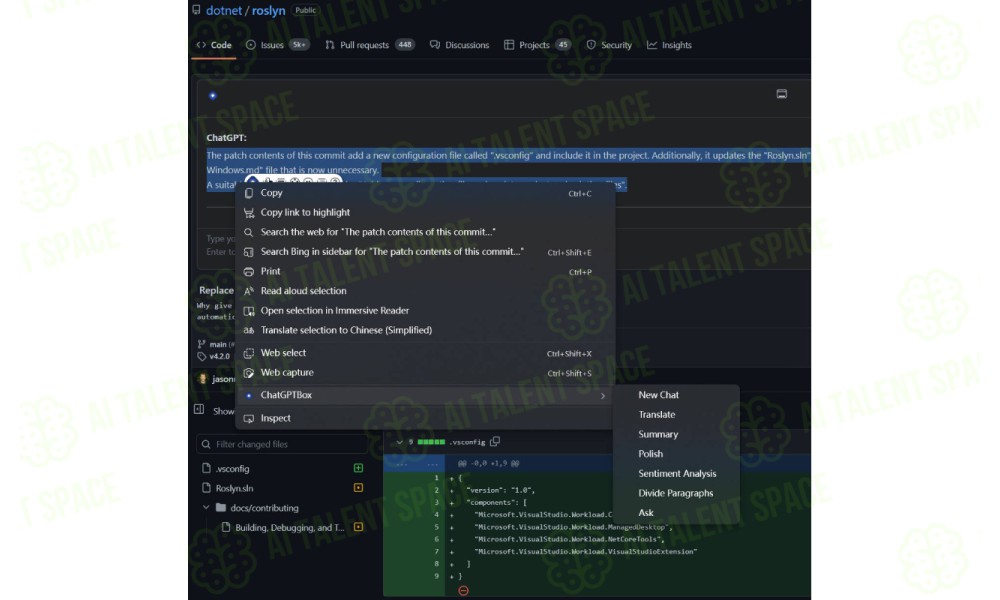Click the Inspect icon in the menu
The height and width of the screenshot is (600, 1000).
[x=249, y=418]
